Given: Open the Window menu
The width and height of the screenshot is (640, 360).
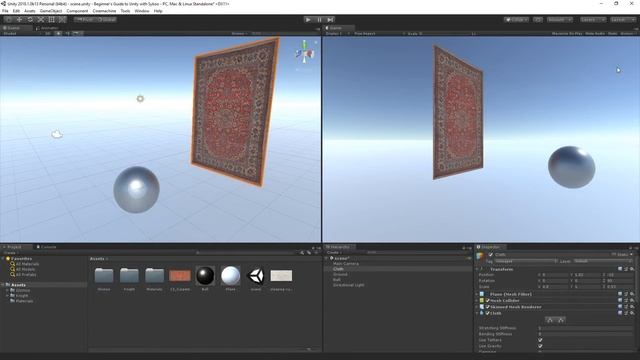Looking at the screenshot, I should tap(142, 11).
